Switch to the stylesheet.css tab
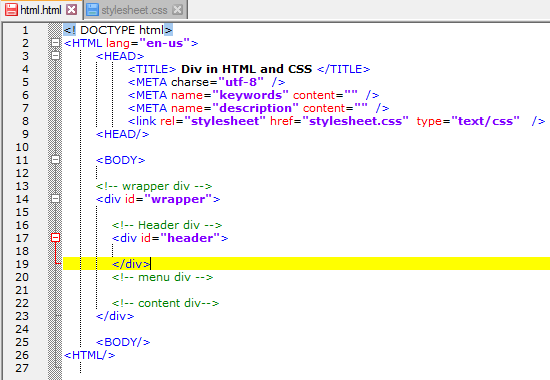Viewport: 550px width, 380px height. [x=134, y=10]
